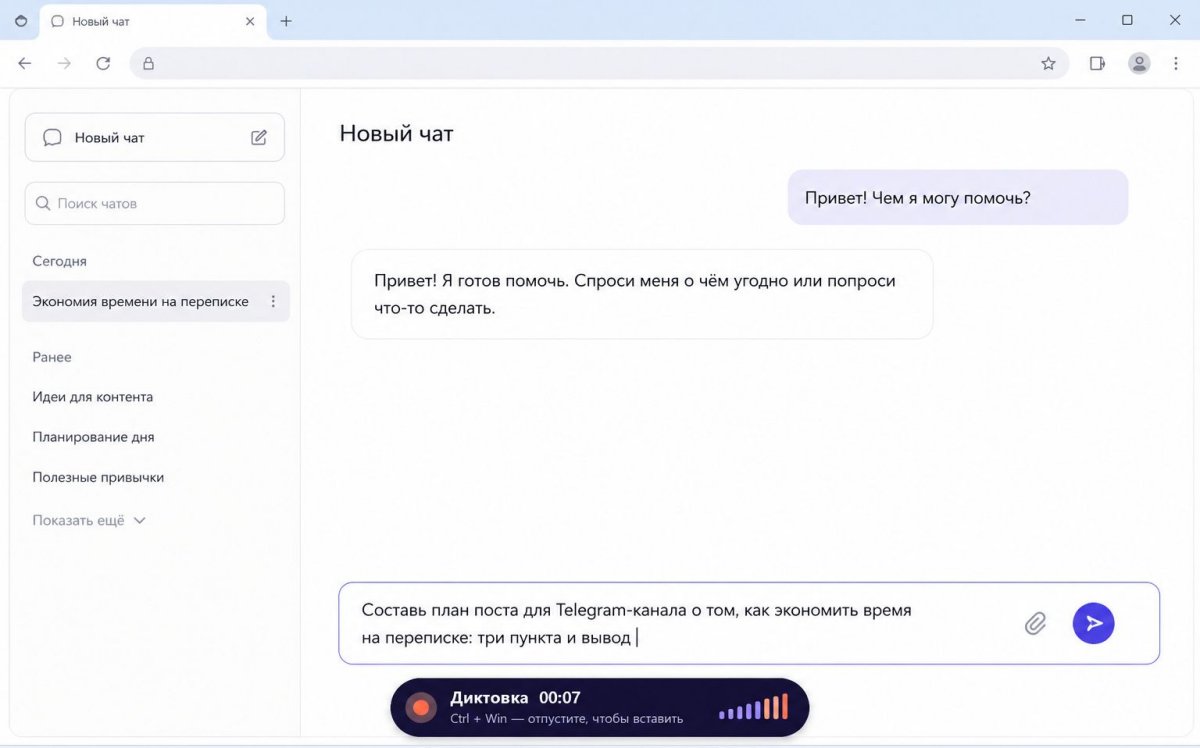Click the Новый чат page heading
This screenshot has width=1200, height=748.
[x=396, y=133]
